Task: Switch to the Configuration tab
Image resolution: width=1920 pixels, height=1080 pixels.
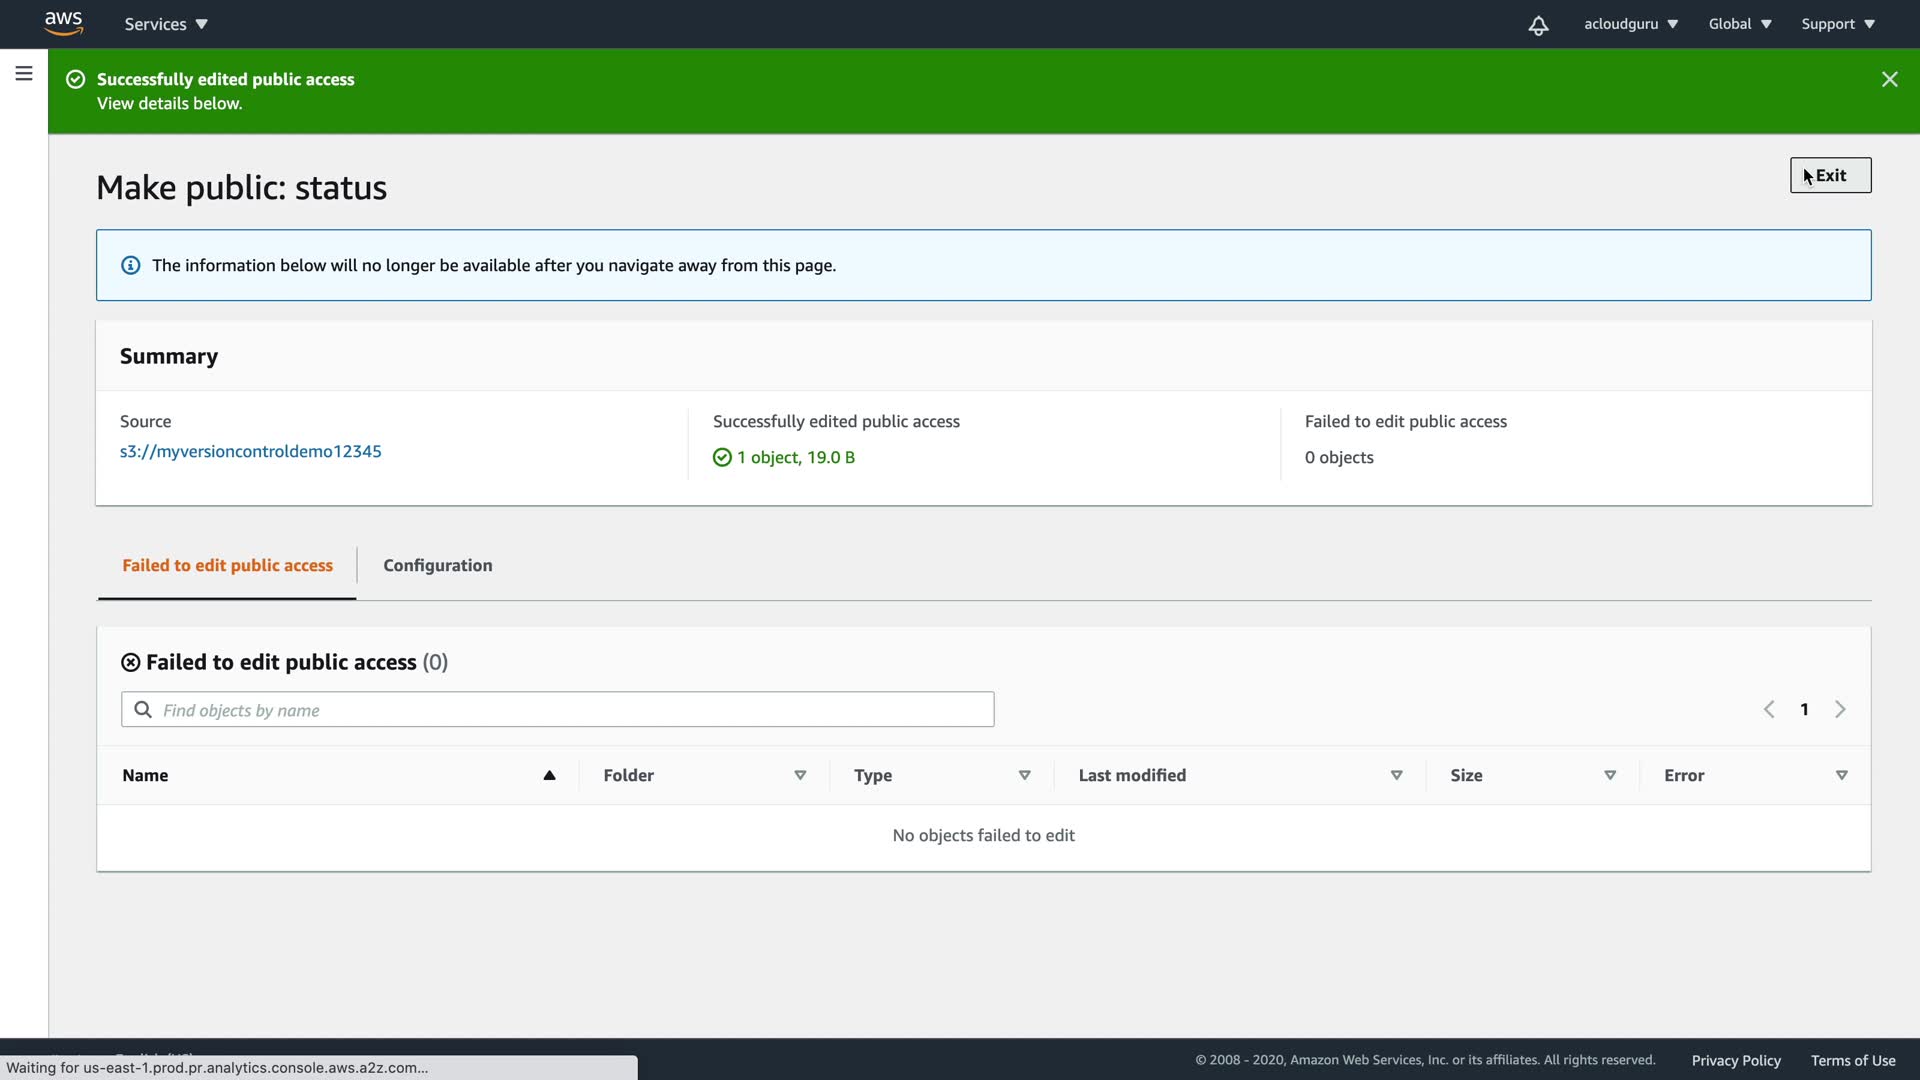Action: point(437,565)
